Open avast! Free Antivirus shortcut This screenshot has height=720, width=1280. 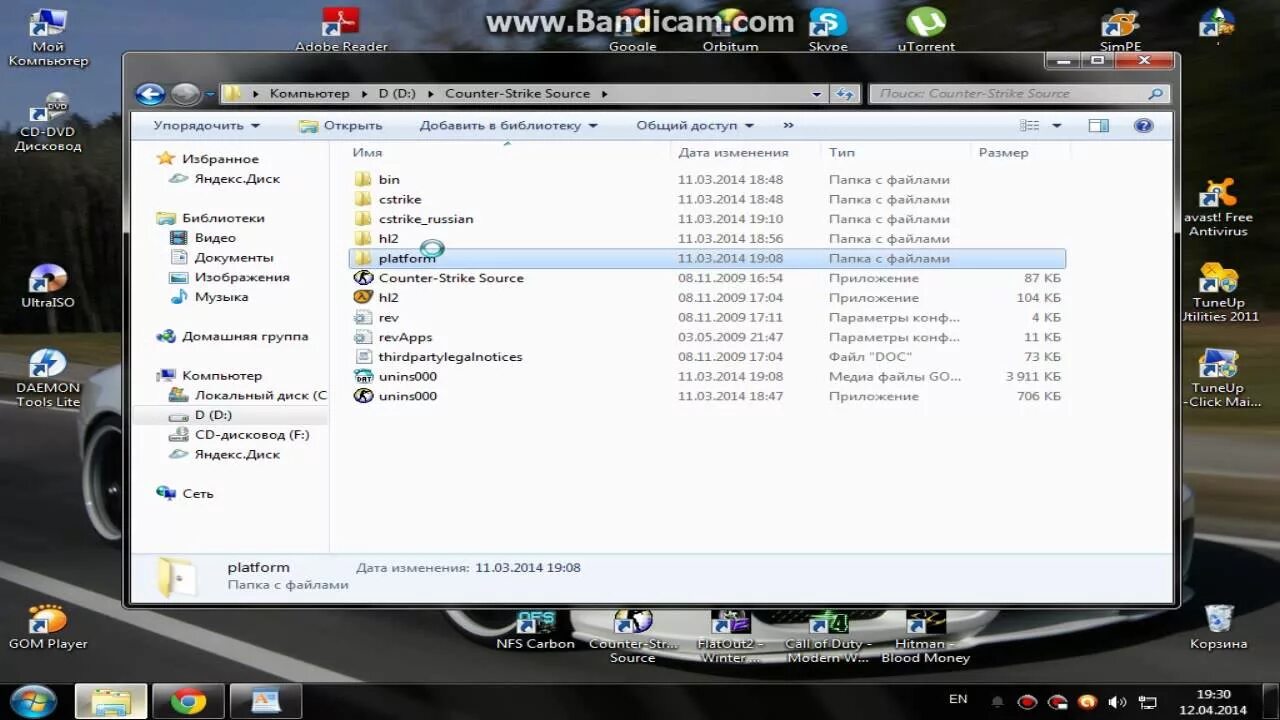point(1218,208)
